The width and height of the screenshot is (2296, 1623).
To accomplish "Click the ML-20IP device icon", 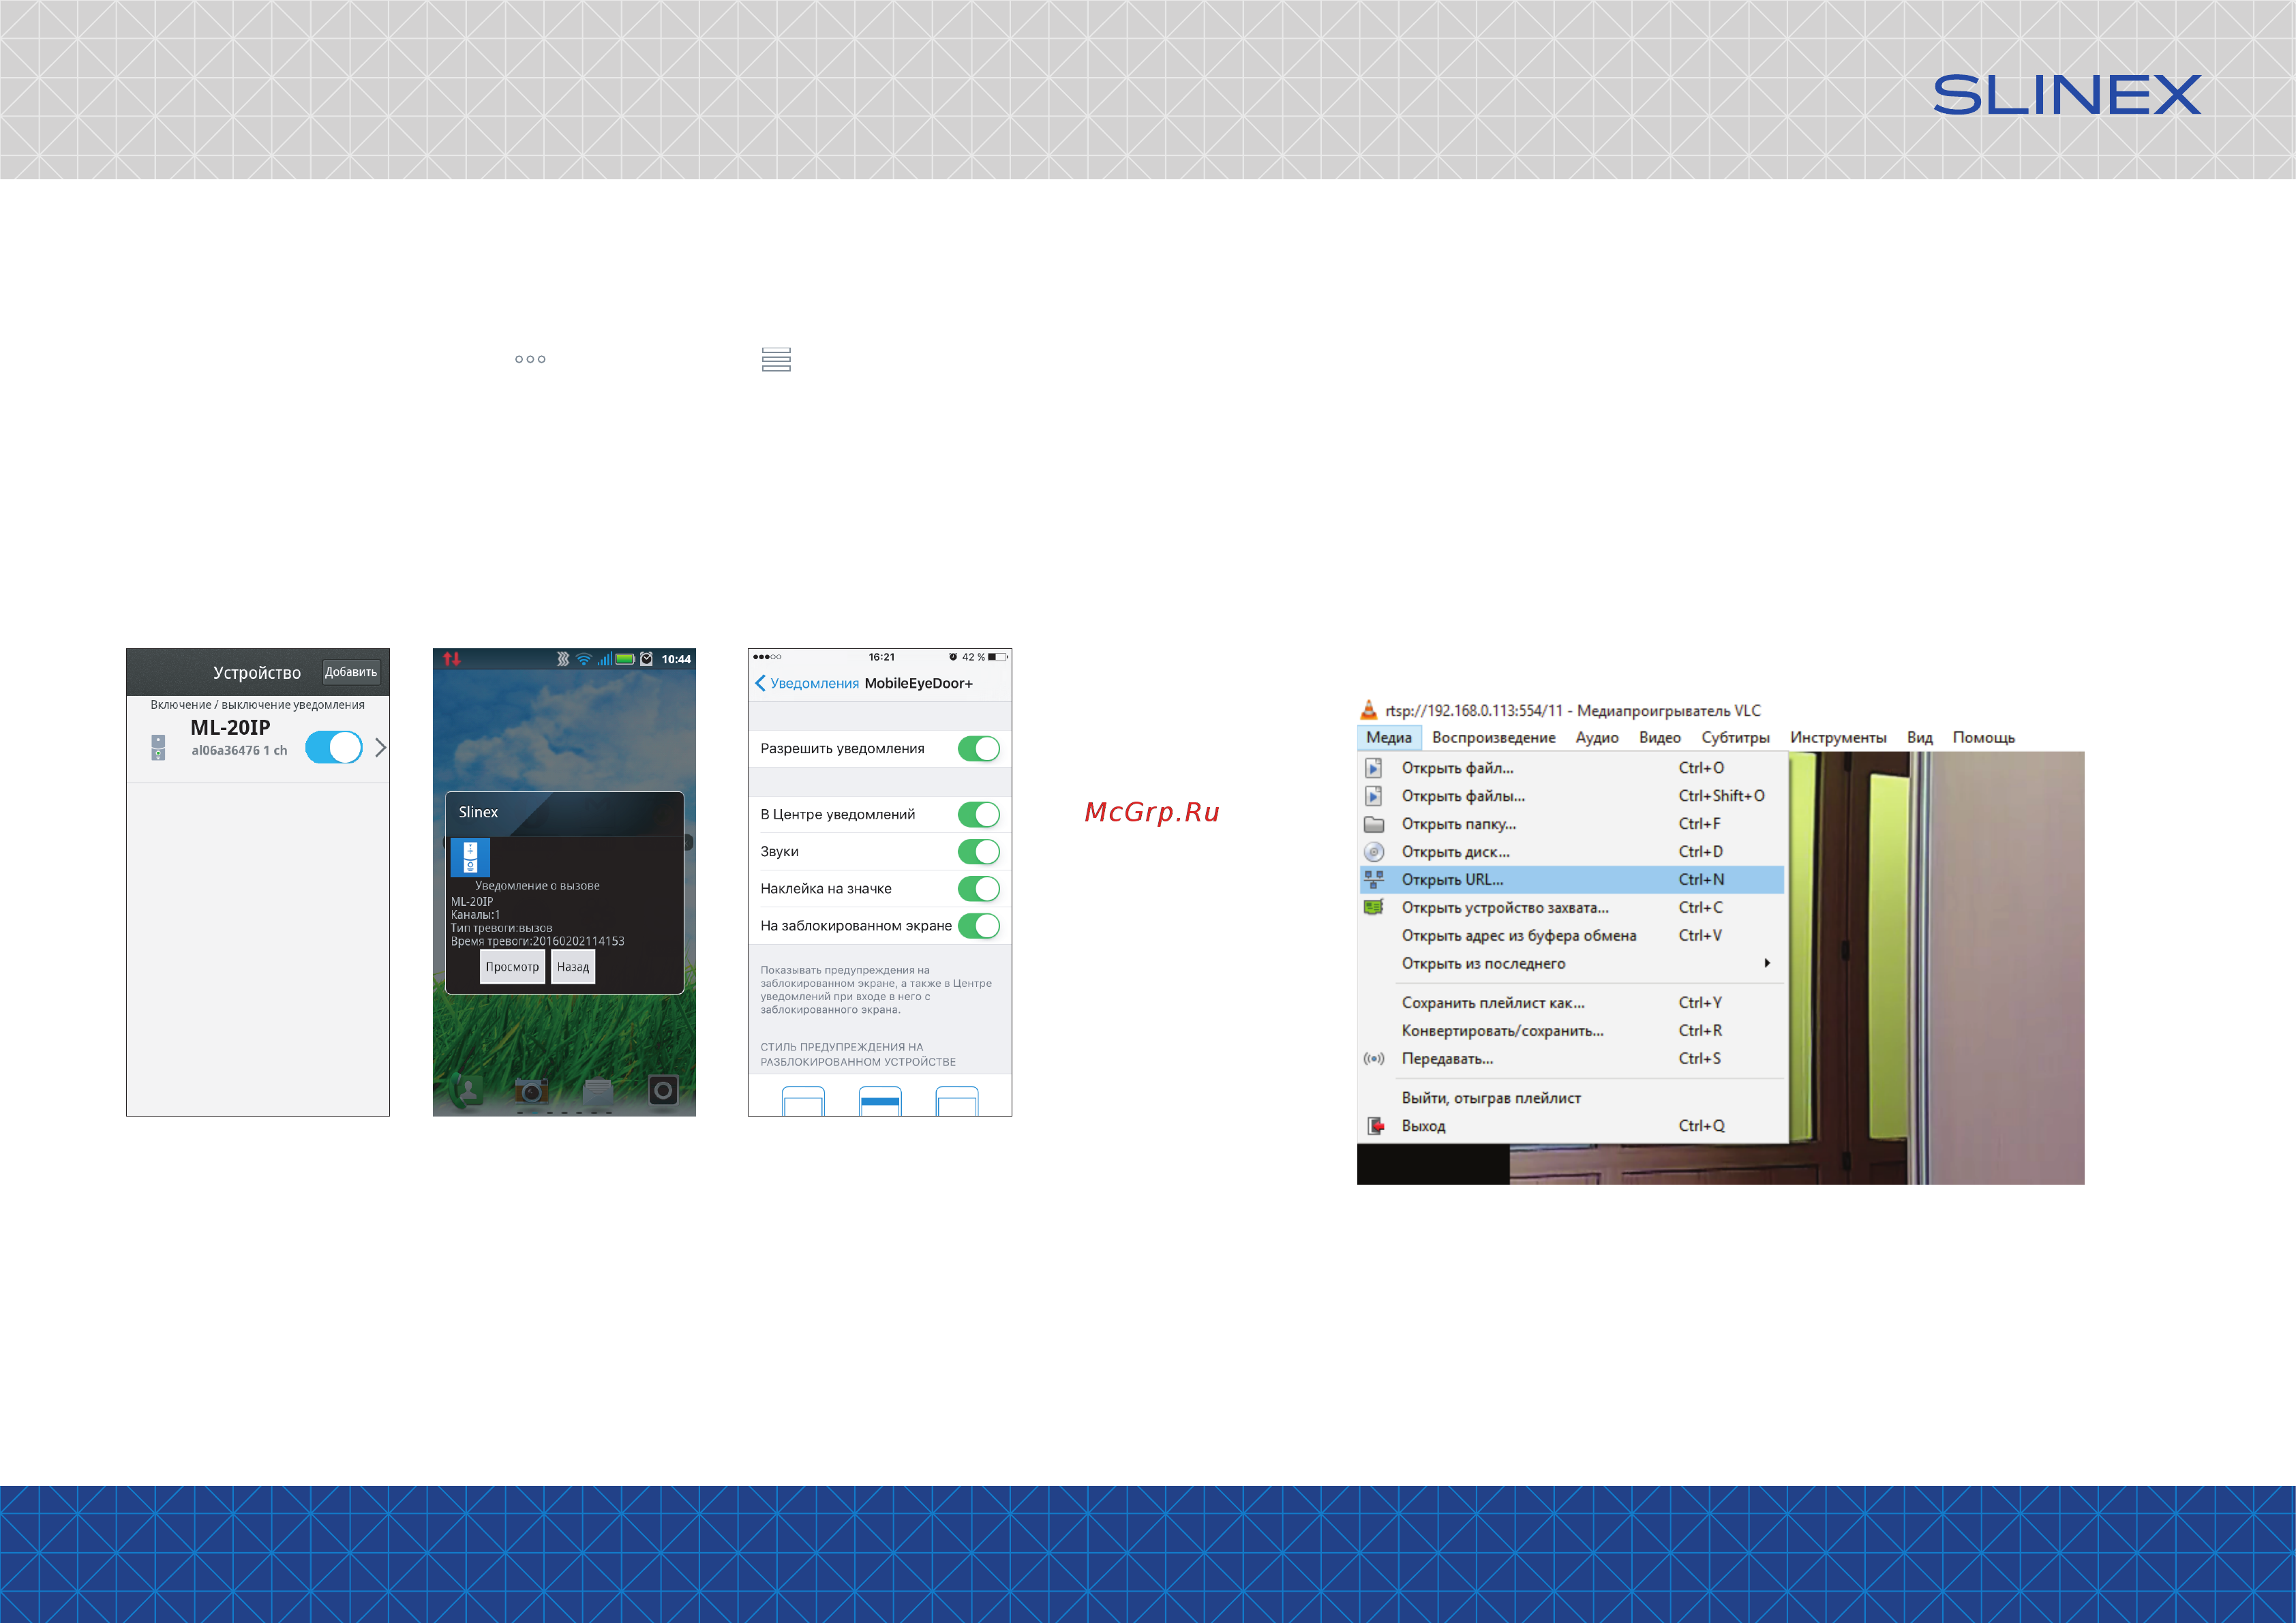I will 158,747.
